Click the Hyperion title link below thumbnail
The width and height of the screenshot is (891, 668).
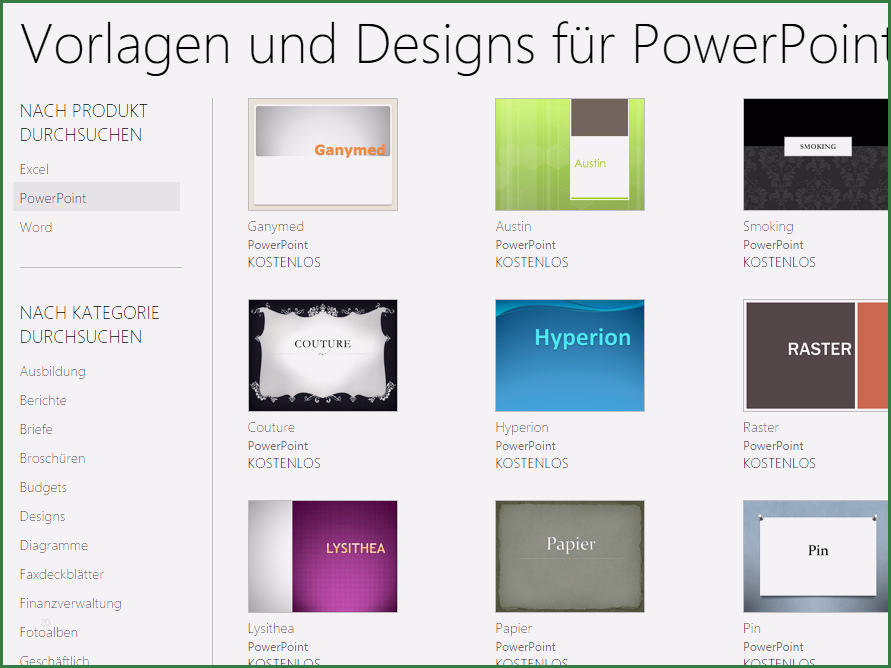[x=522, y=427]
